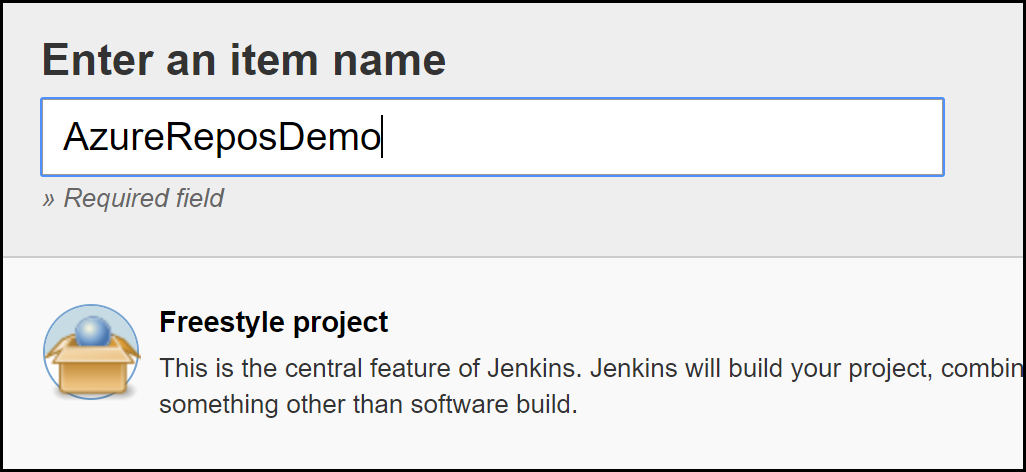Click the description line starting with This is the central

[x=592, y=368]
